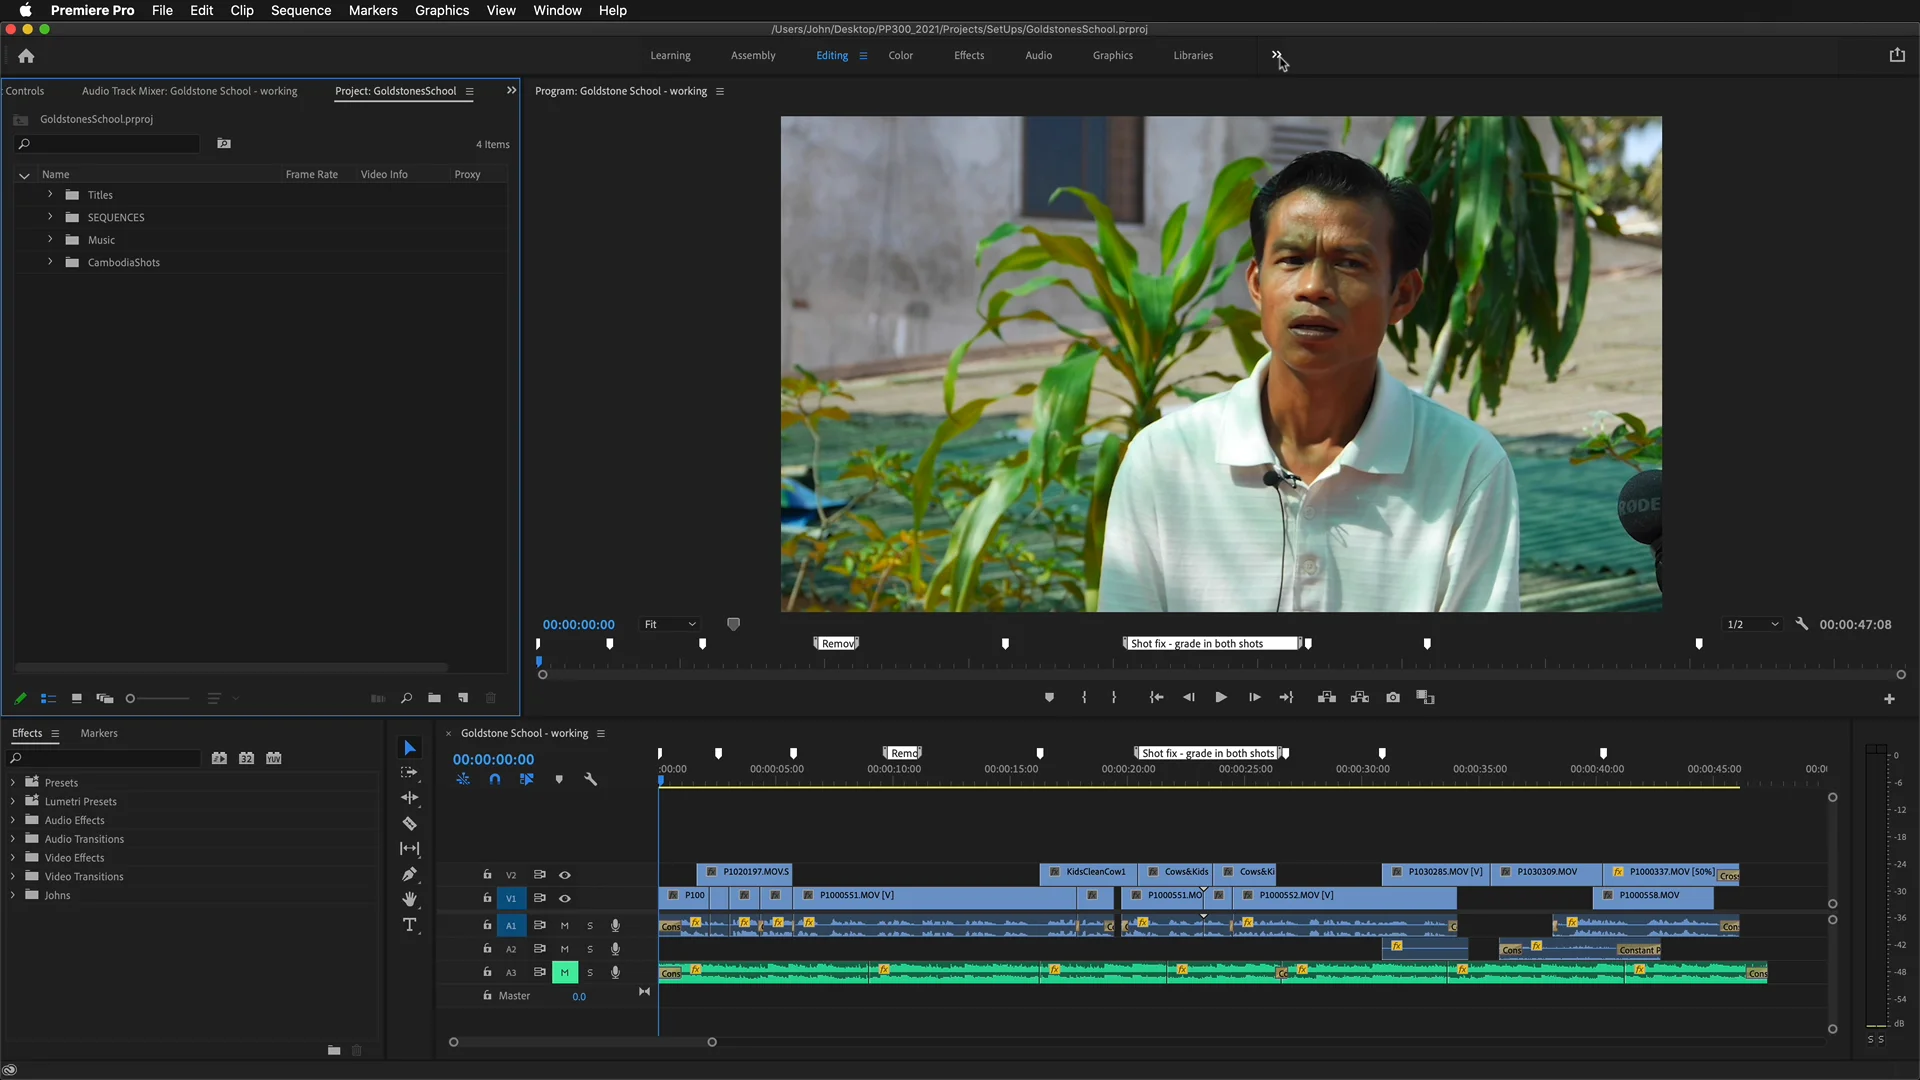Image resolution: width=1920 pixels, height=1080 pixels.
Task: Open Quick Export share icon
Action: click(1897, 56)
